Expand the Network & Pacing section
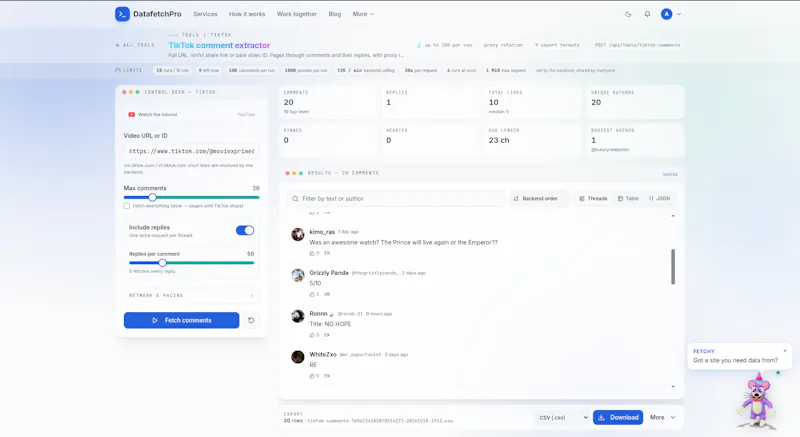Screen dimensions: 800x437 [x=191, y=296]
